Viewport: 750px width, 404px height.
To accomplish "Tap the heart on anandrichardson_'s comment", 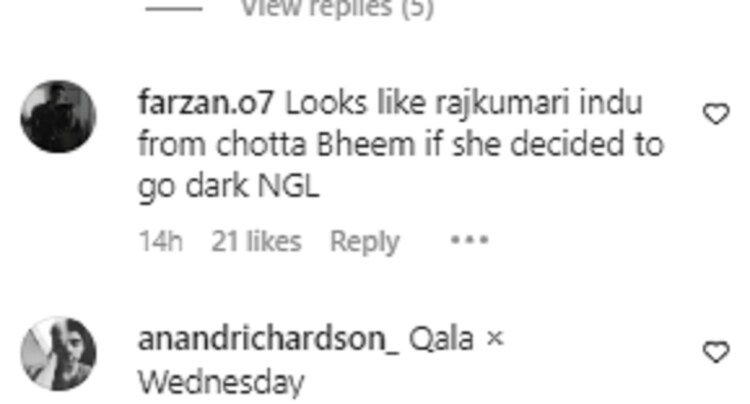I will click(x=716, y=351).
